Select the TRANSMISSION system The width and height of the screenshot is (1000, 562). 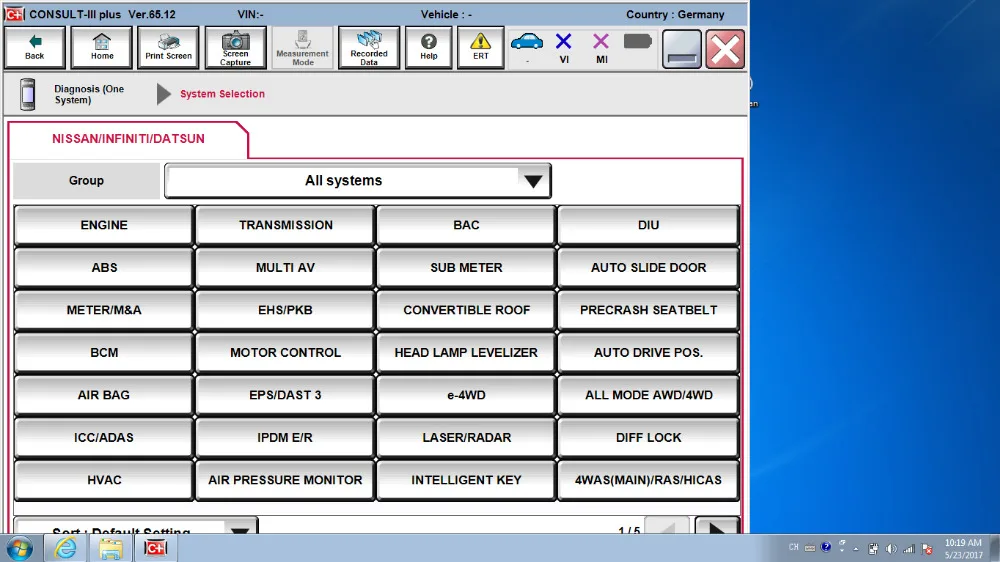[x=285, y=225]
